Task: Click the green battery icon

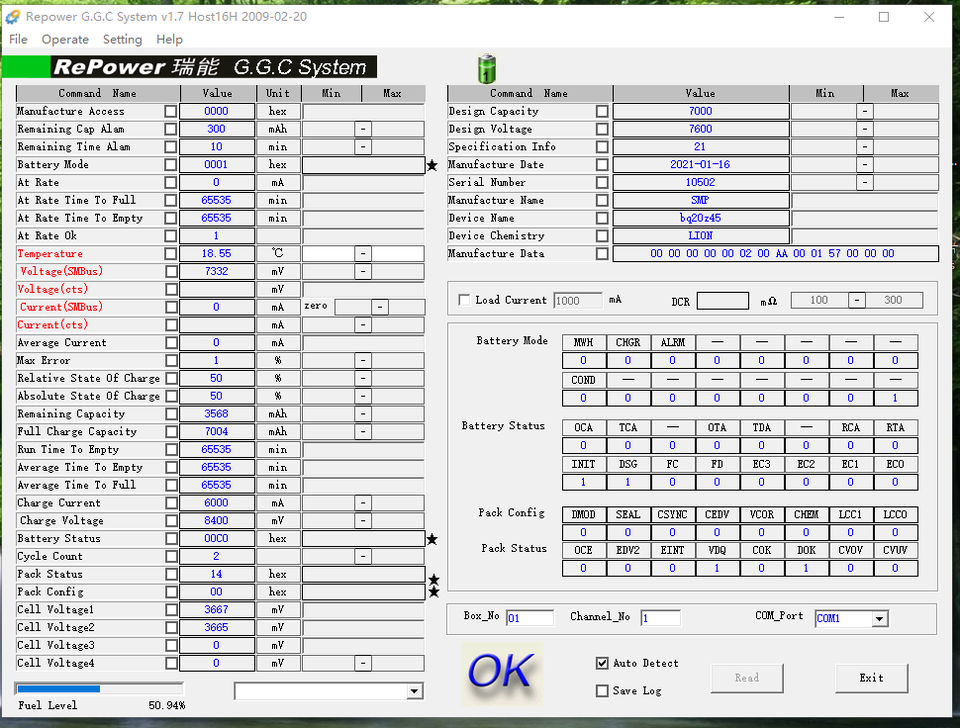Action: tap(487, 69)
